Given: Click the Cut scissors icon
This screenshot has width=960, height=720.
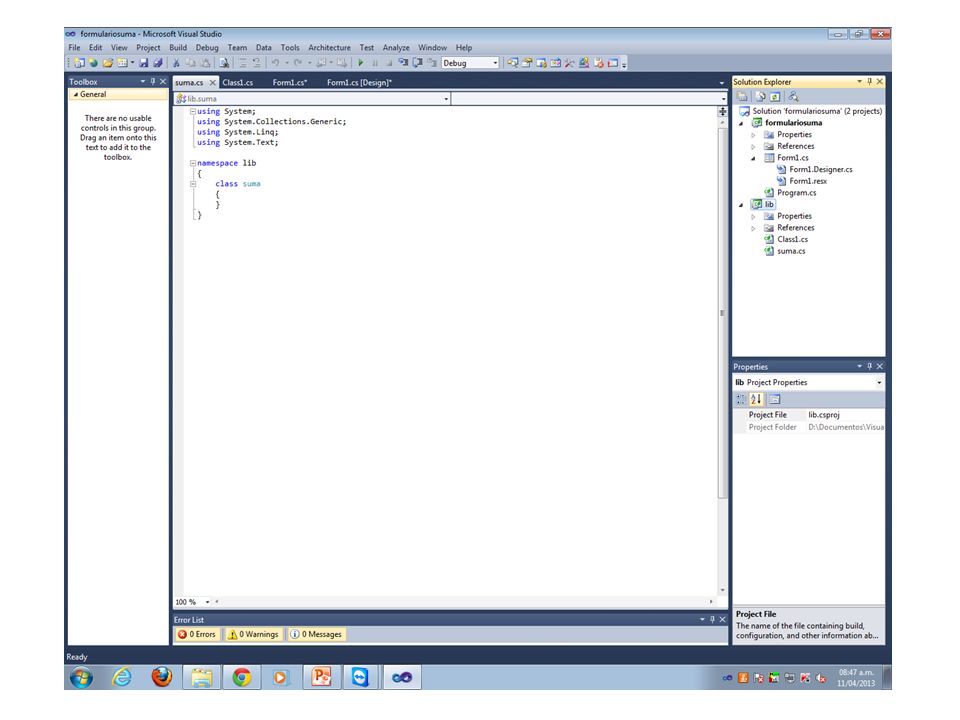Looking at the screenshot, I should point(176,63).
